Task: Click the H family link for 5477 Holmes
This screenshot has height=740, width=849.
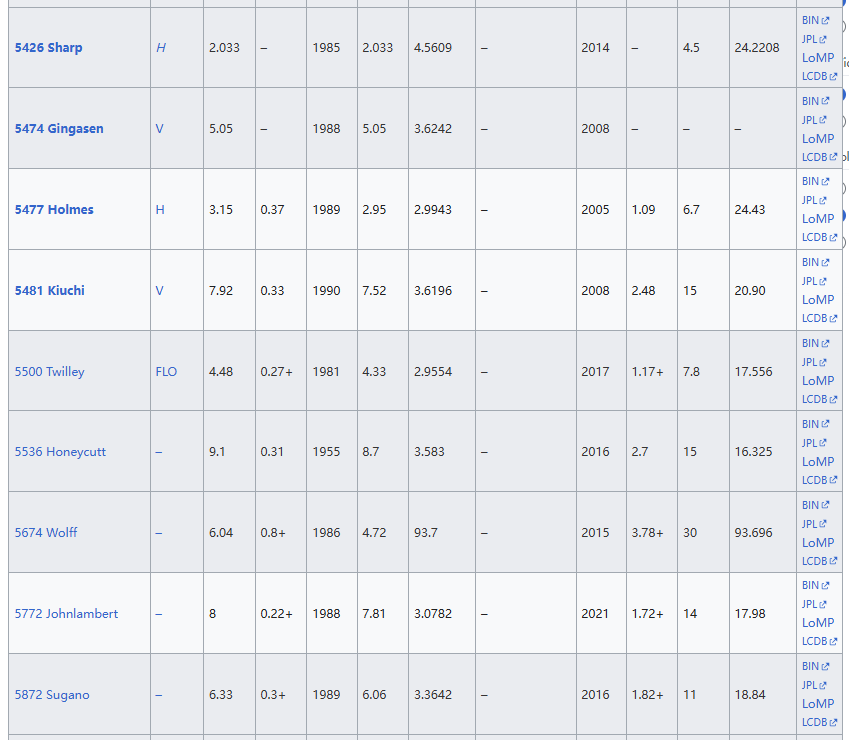Action: [160, 210]
